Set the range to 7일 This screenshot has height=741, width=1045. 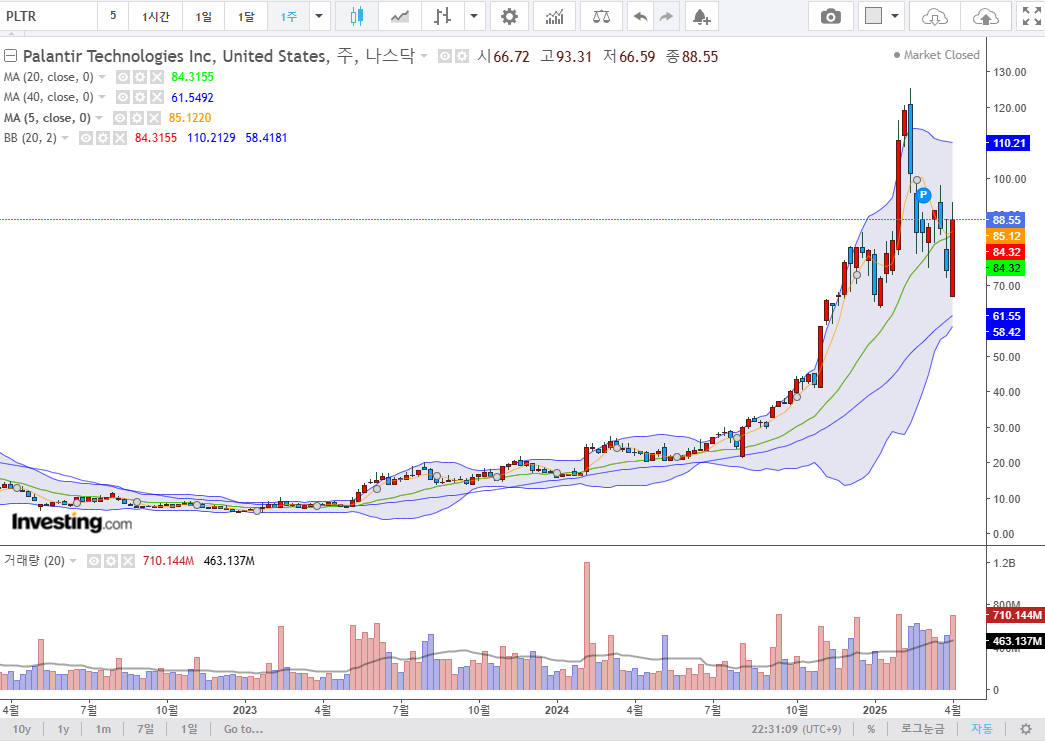145,729
